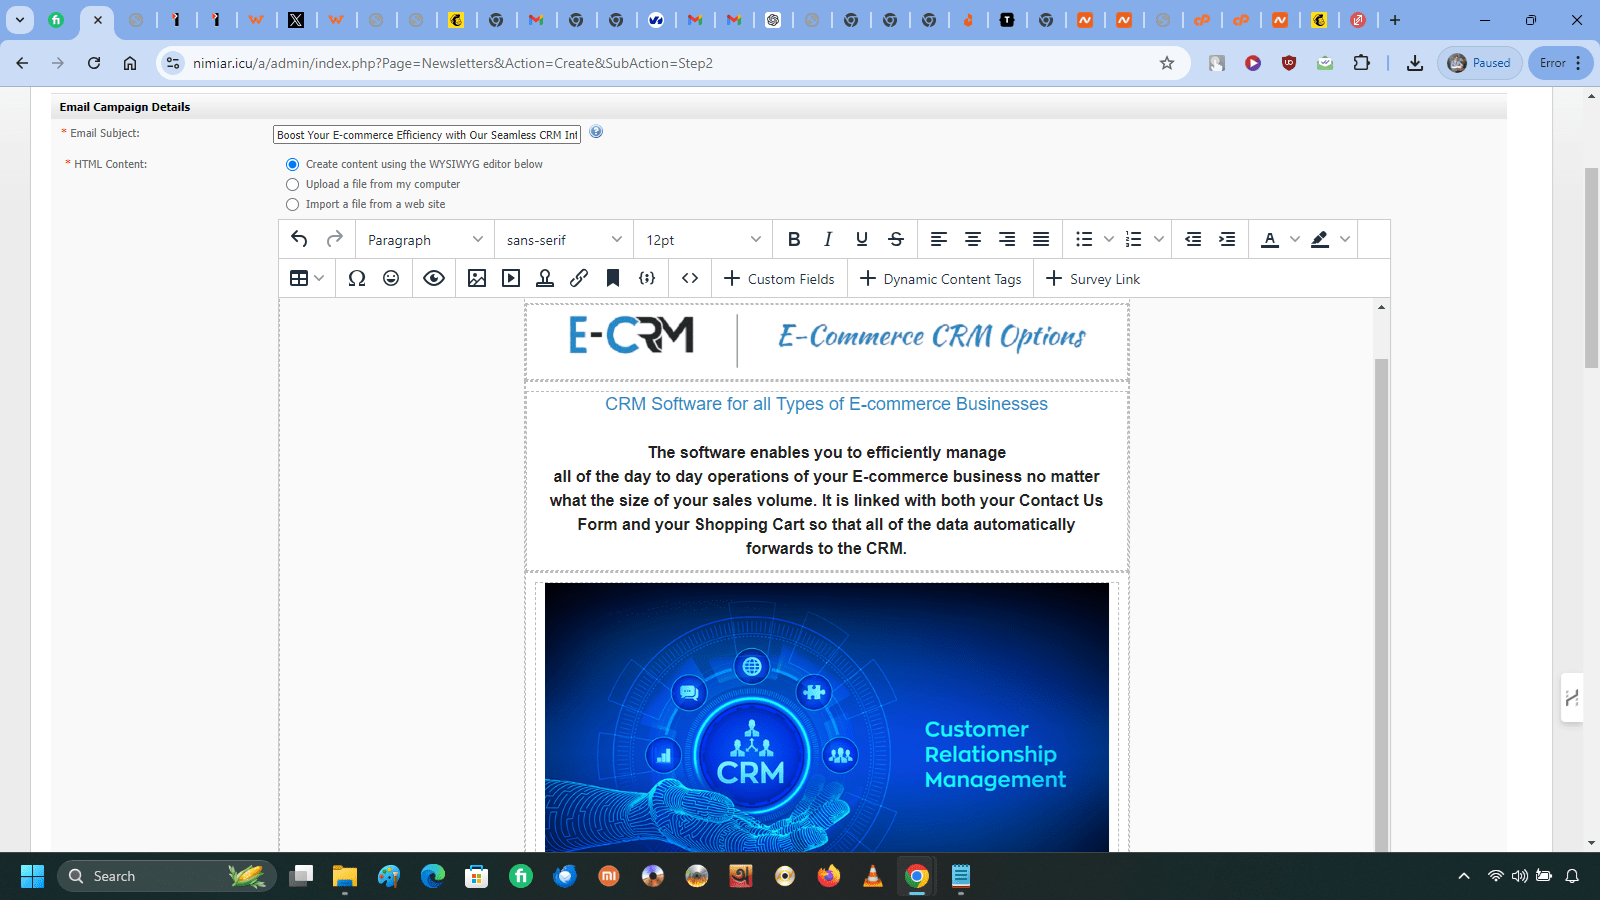1600x900 pixels.
Task: Choose 'Create content using the WYSIWYG editor'
Action: 293,165
